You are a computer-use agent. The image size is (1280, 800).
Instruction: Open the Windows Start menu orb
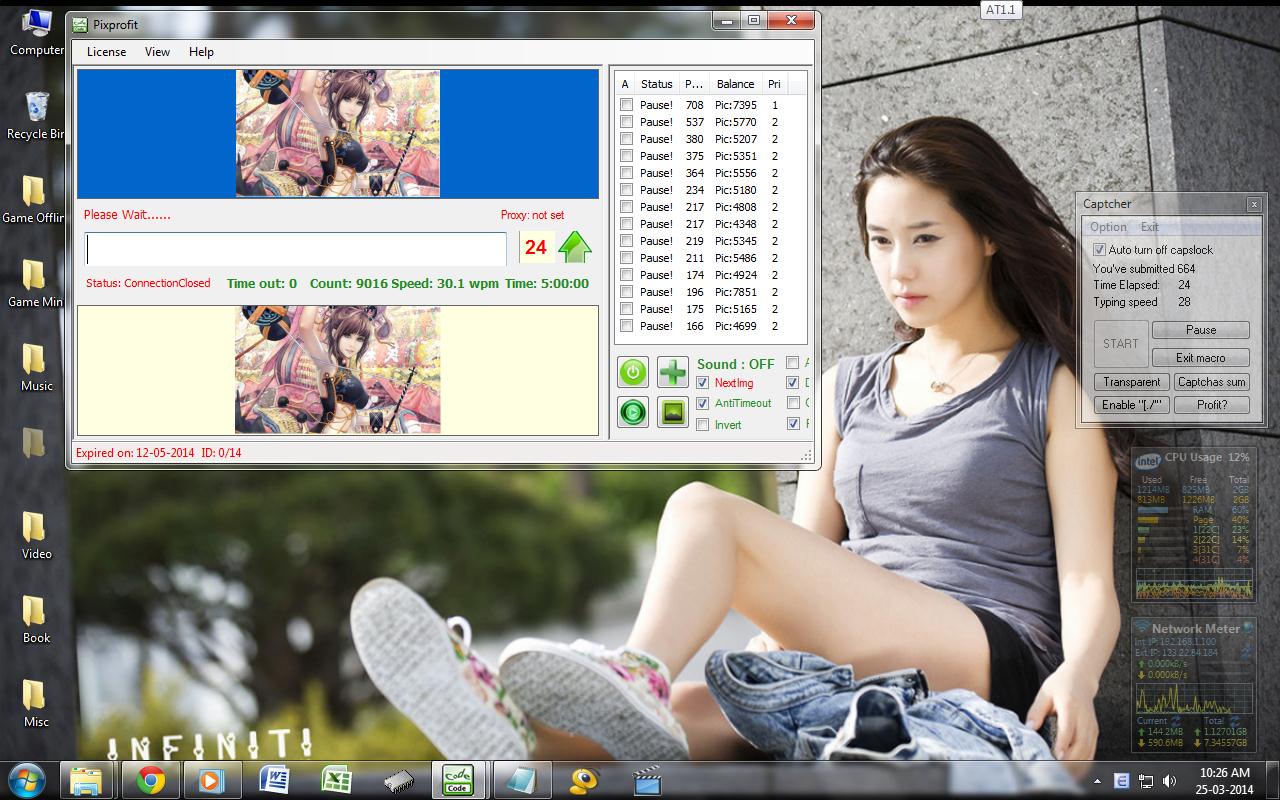pos(26,780)
